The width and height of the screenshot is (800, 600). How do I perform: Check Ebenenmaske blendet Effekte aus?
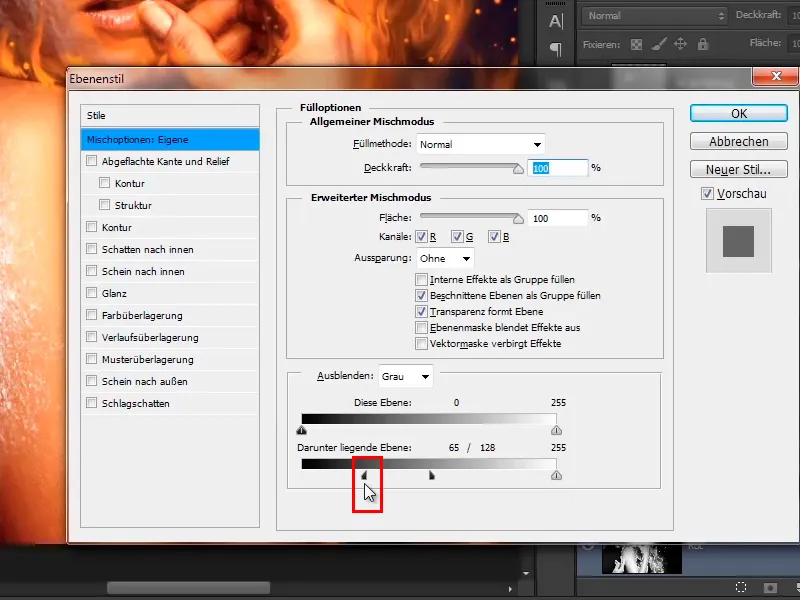[421, 328]
